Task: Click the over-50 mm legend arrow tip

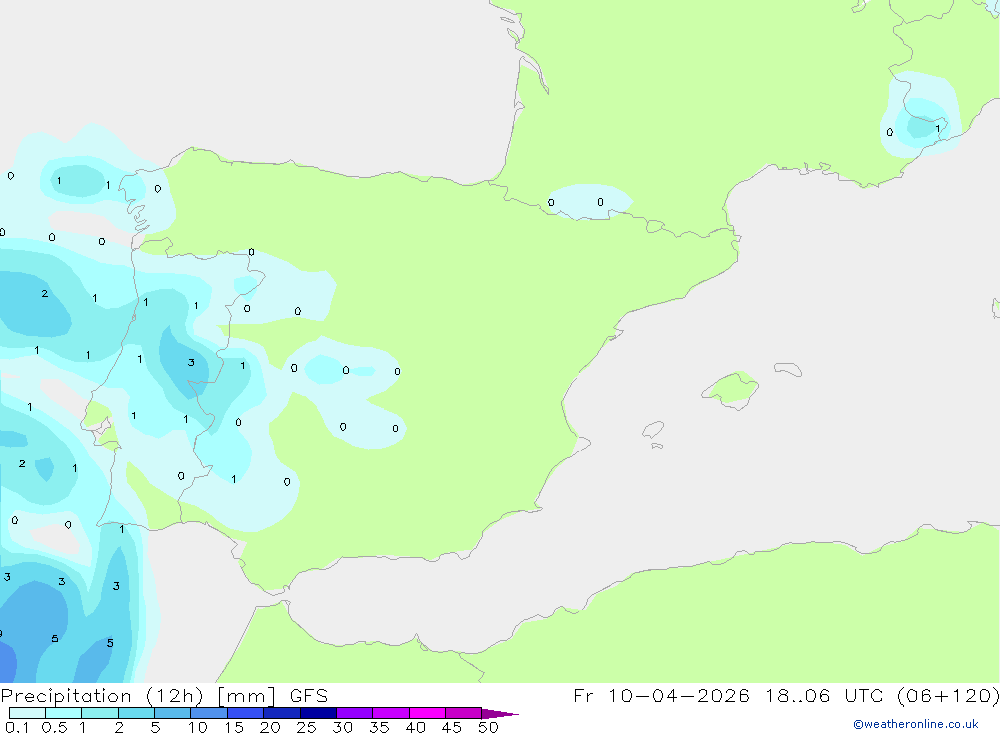Action: click(x=500, y=713)
